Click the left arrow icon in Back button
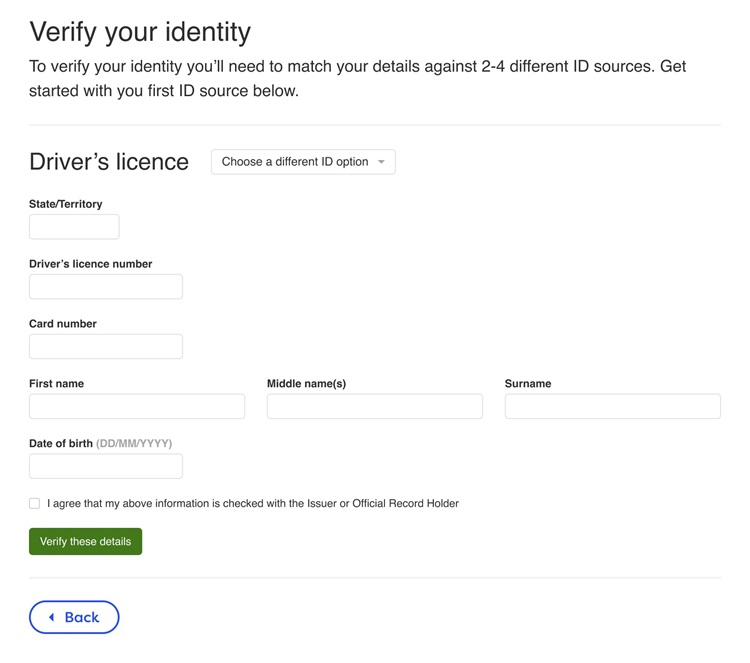The width and height of the screenshot is (750, 663). (52, 618)
